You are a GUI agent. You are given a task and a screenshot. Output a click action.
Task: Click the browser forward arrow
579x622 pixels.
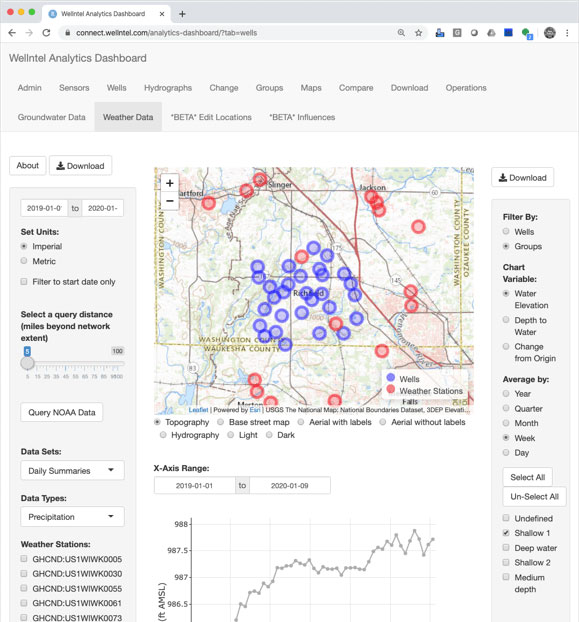pyautogui.click(x=29, y=33)
